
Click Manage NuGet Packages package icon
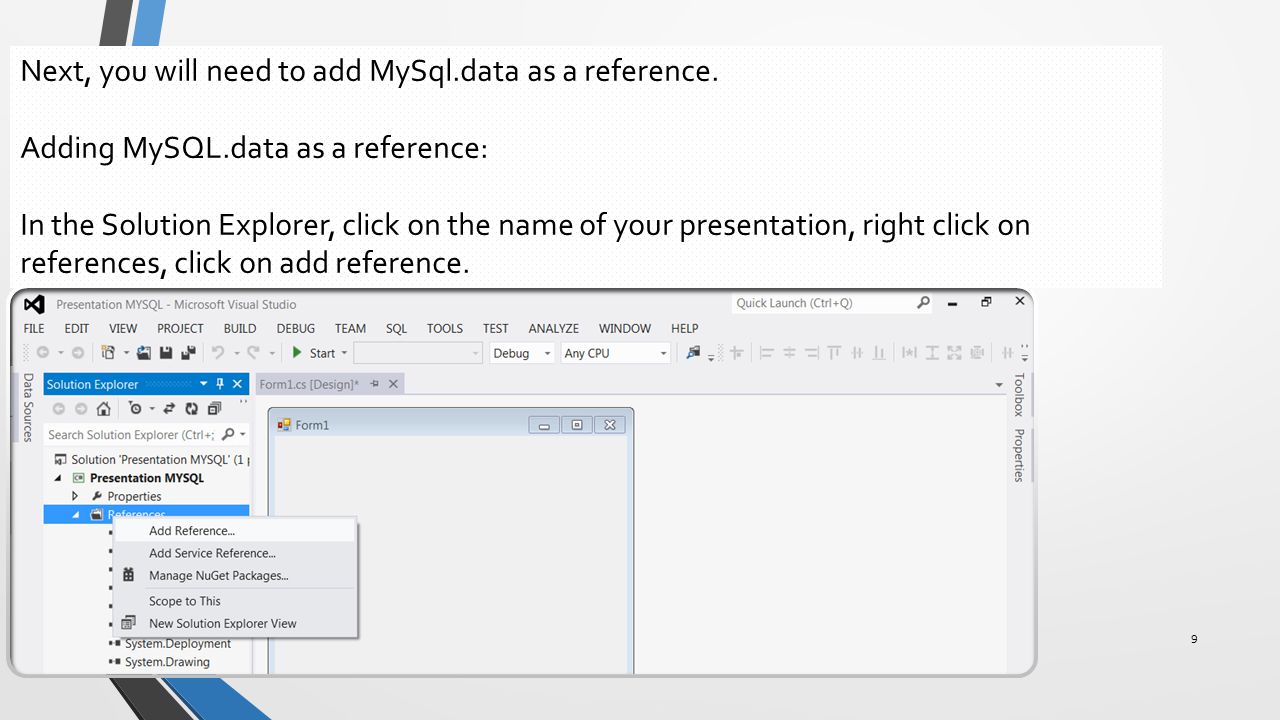coord(128,575)
